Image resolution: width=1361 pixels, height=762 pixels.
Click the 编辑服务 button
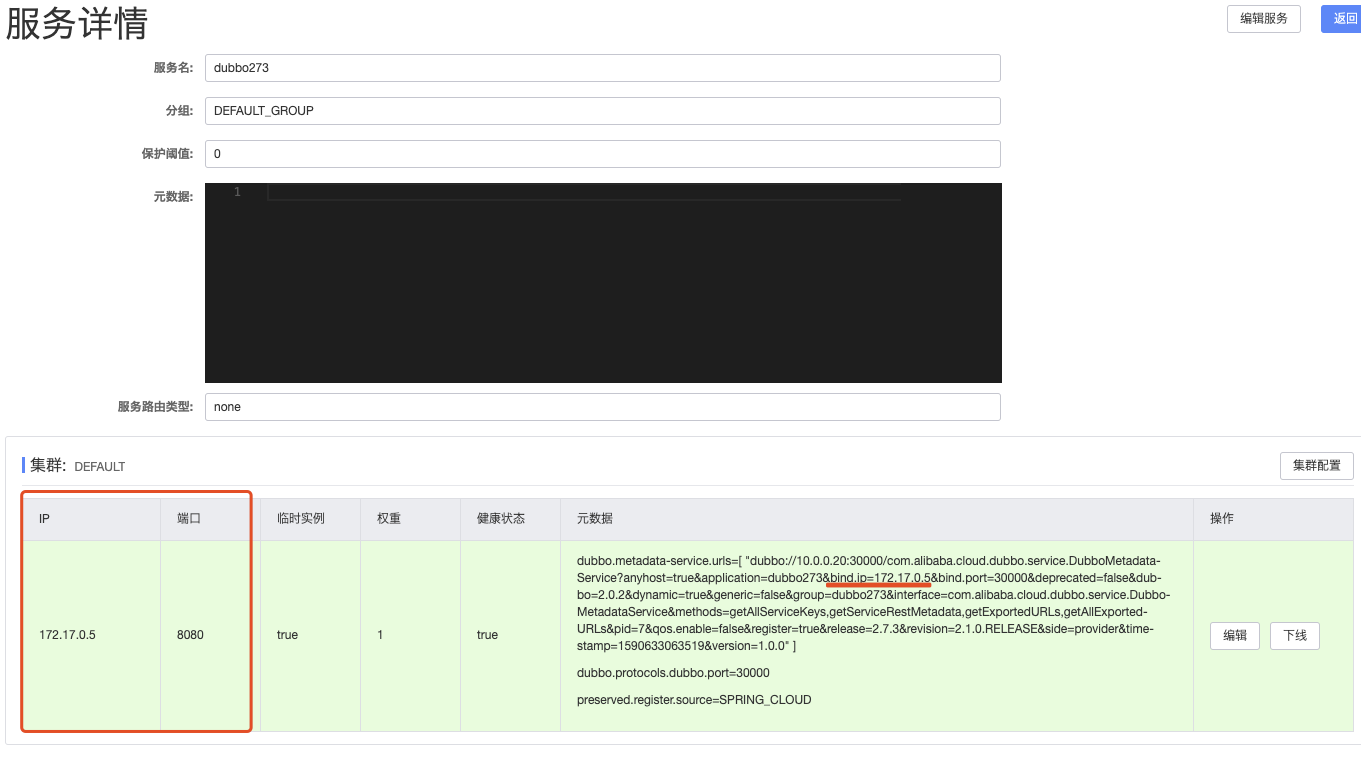point(1263,19)
